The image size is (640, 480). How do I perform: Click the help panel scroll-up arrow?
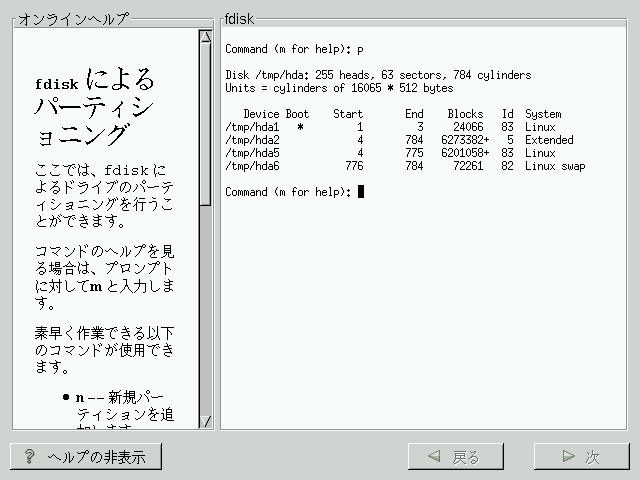(x=205, y=38)
